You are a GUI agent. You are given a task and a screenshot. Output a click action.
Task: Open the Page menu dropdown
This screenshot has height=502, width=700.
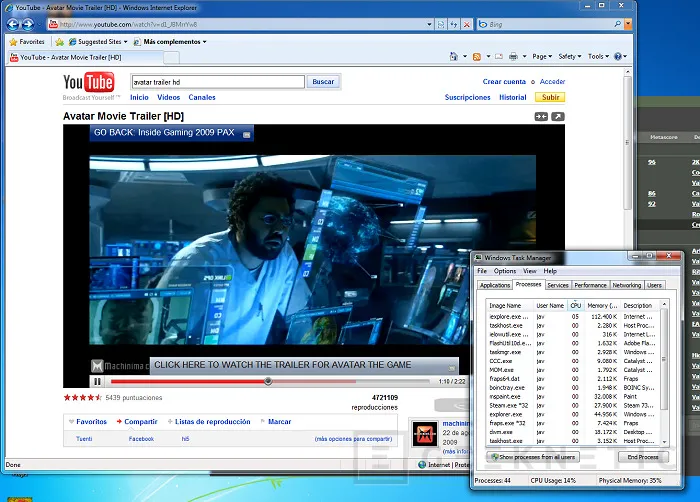click(542, 56)
